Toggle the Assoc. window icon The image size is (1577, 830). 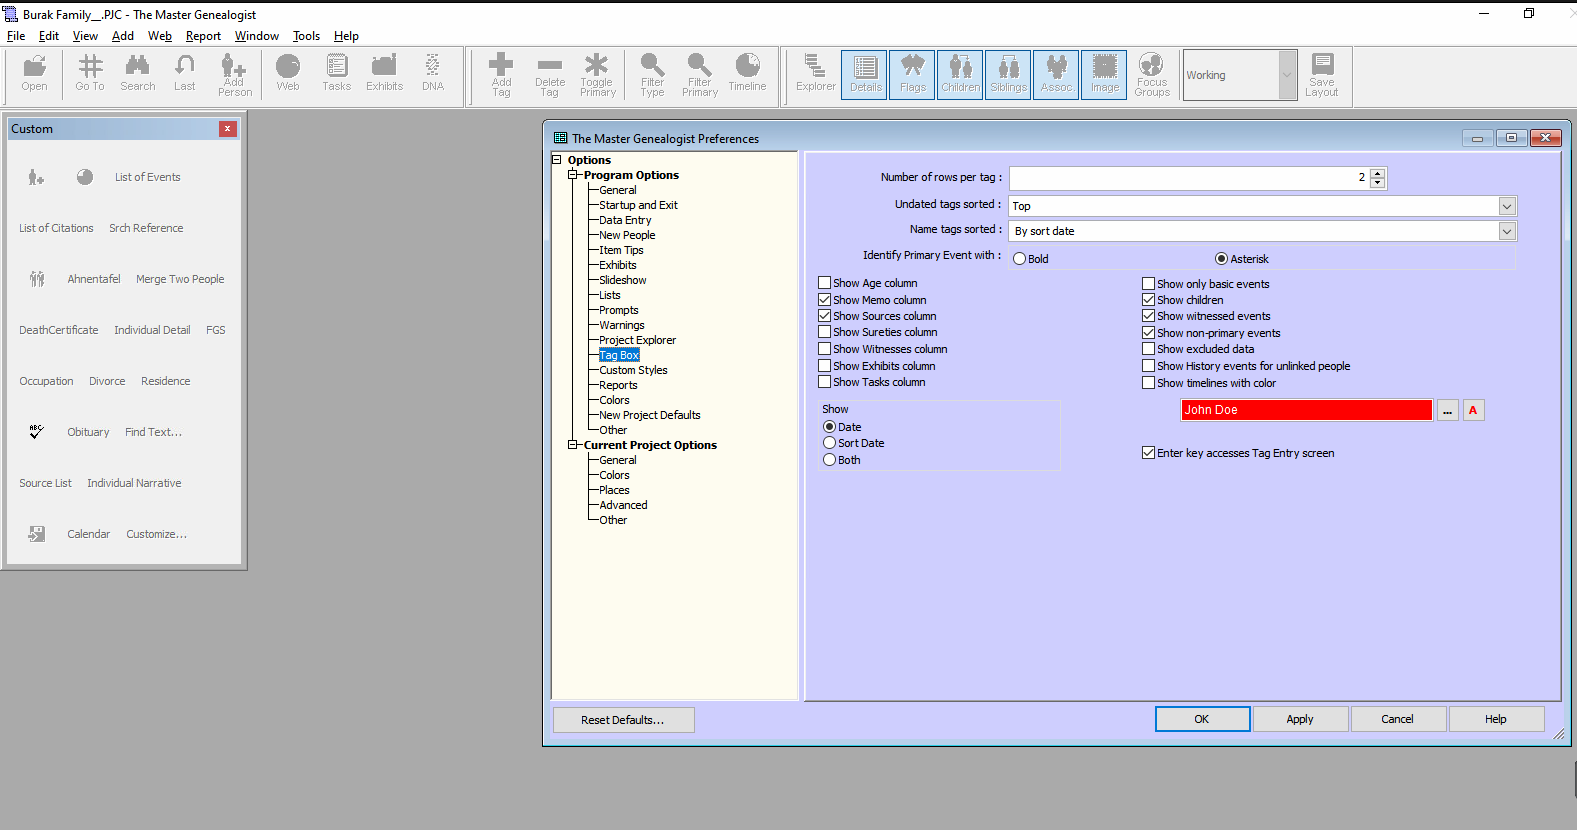pos(1056,75)
